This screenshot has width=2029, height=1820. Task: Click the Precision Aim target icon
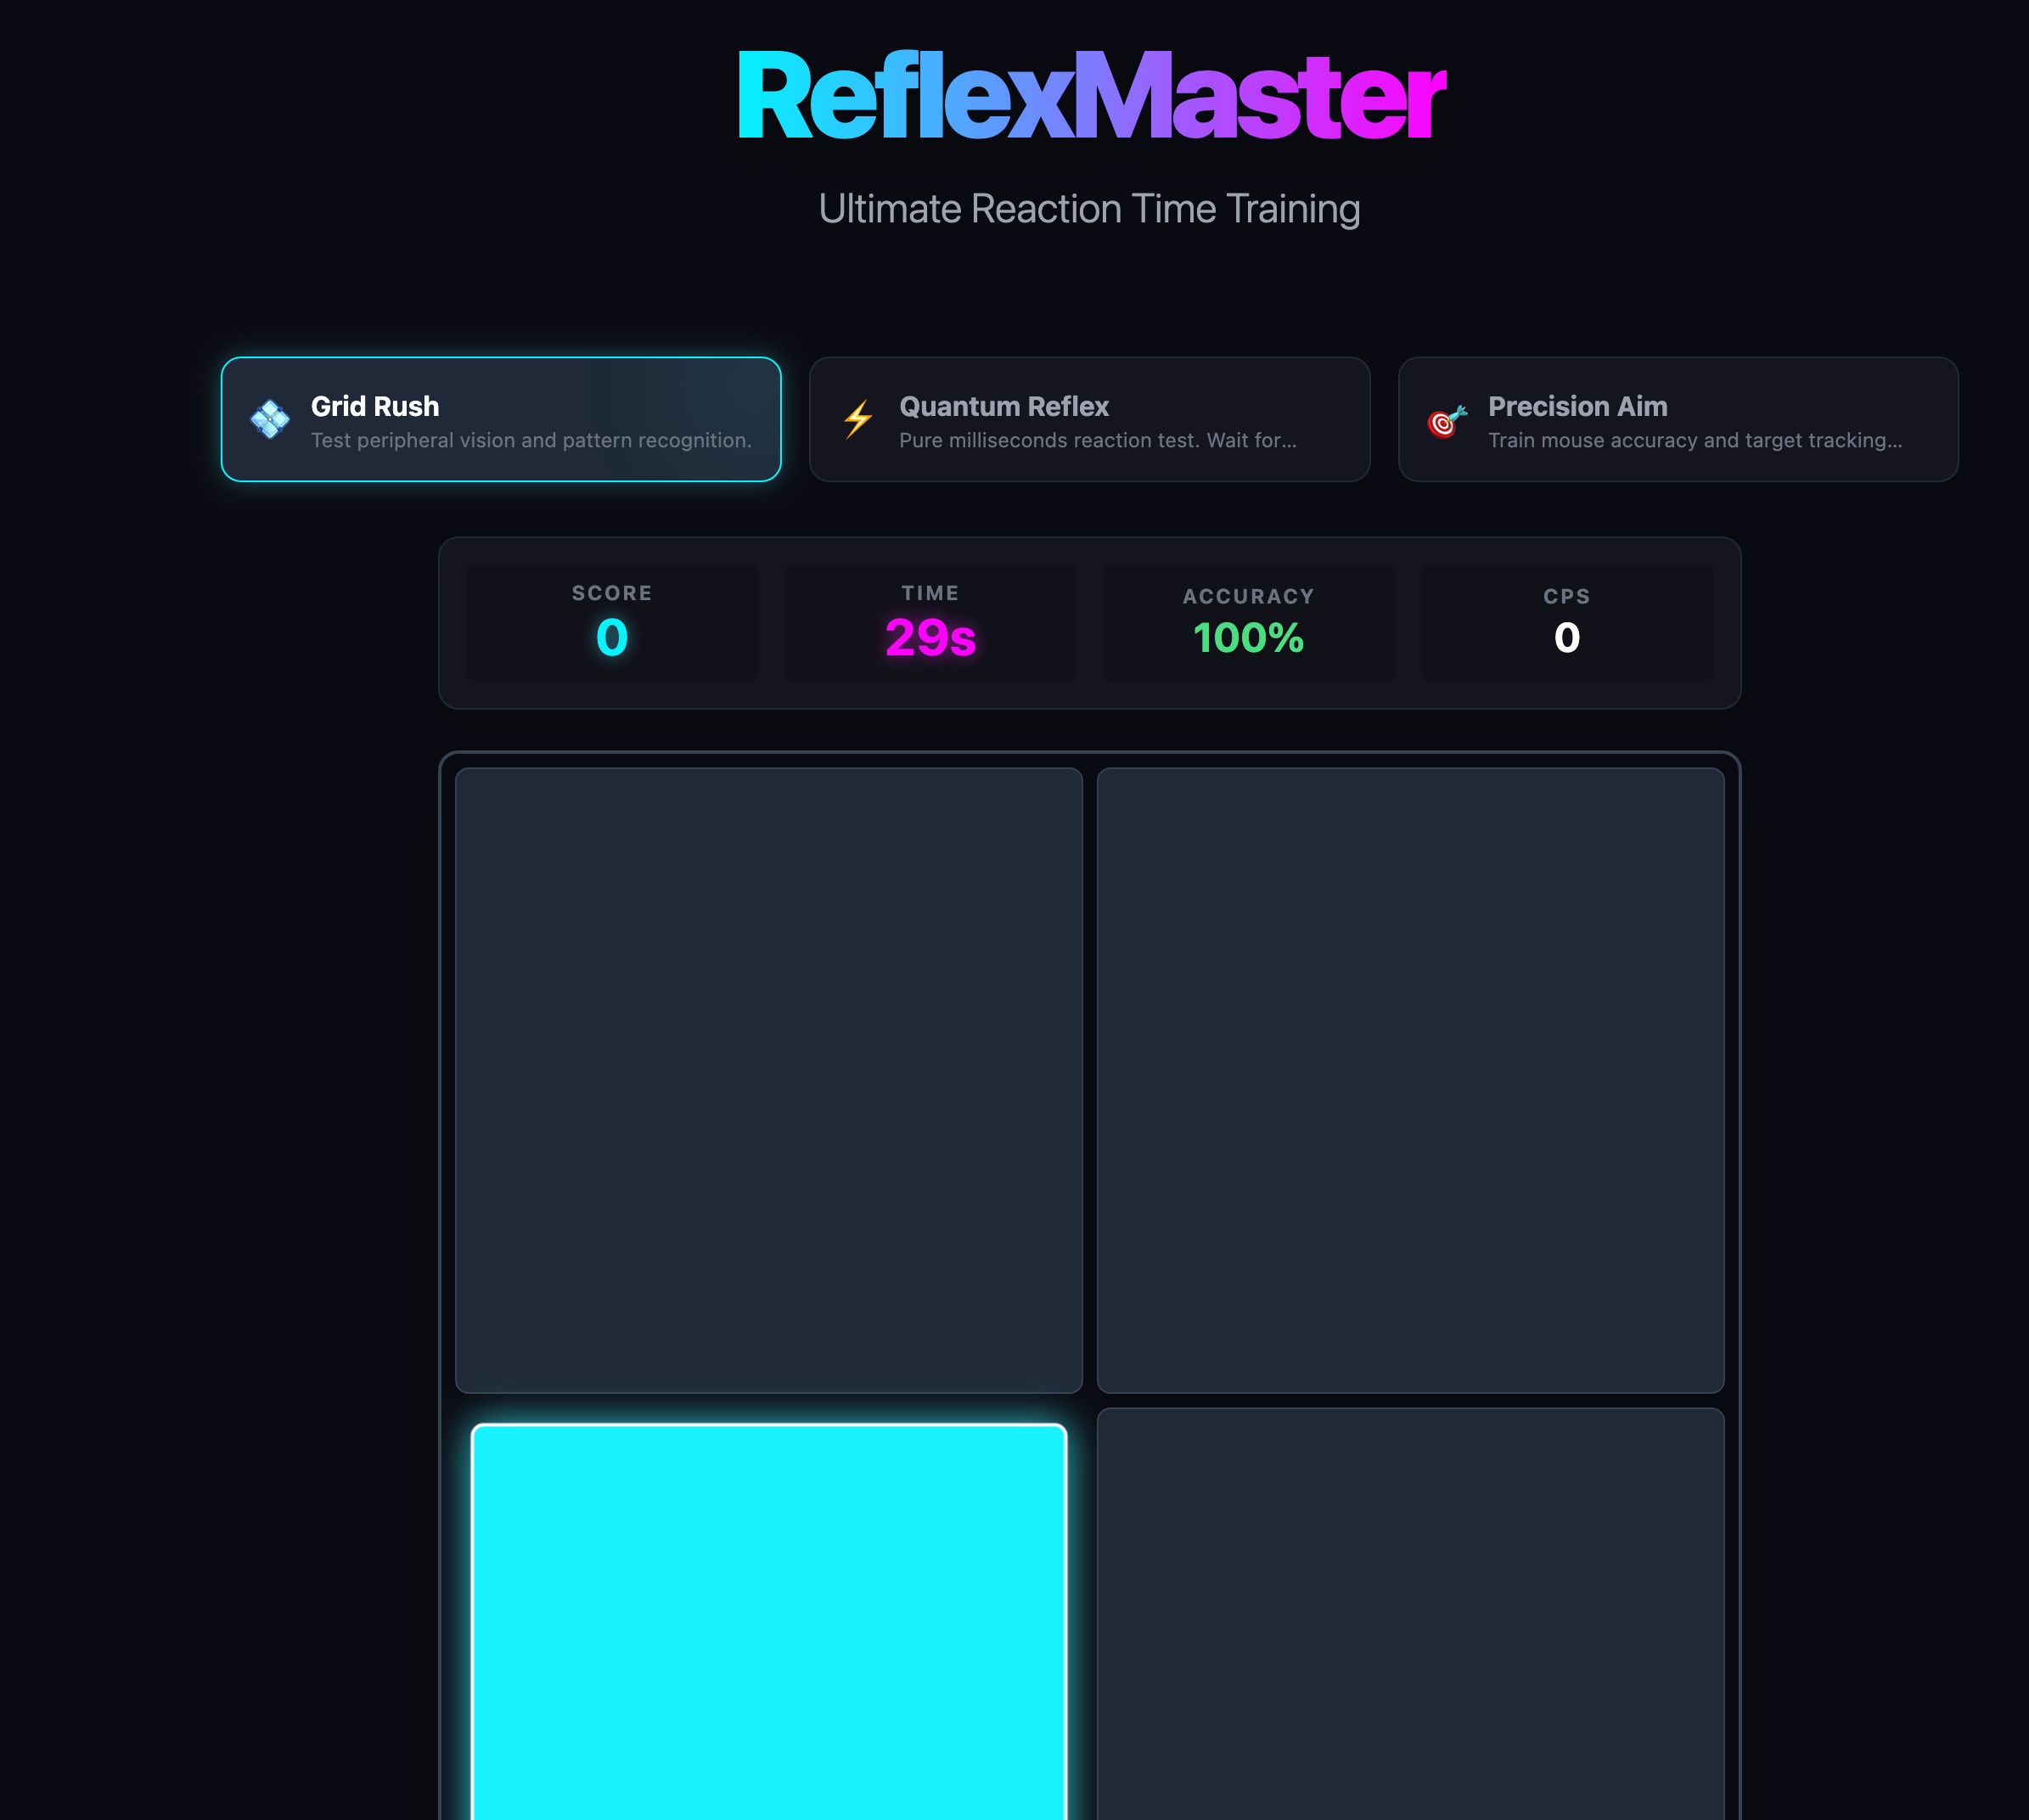(1444, 421)
